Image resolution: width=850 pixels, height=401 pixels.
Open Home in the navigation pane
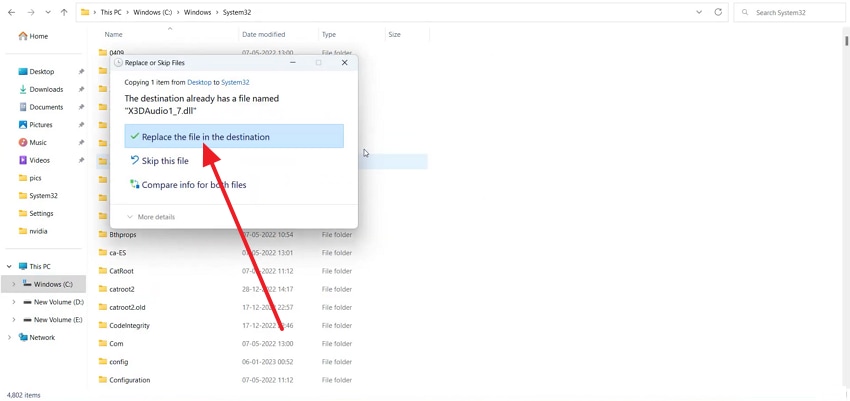click(x=38, y=36)
